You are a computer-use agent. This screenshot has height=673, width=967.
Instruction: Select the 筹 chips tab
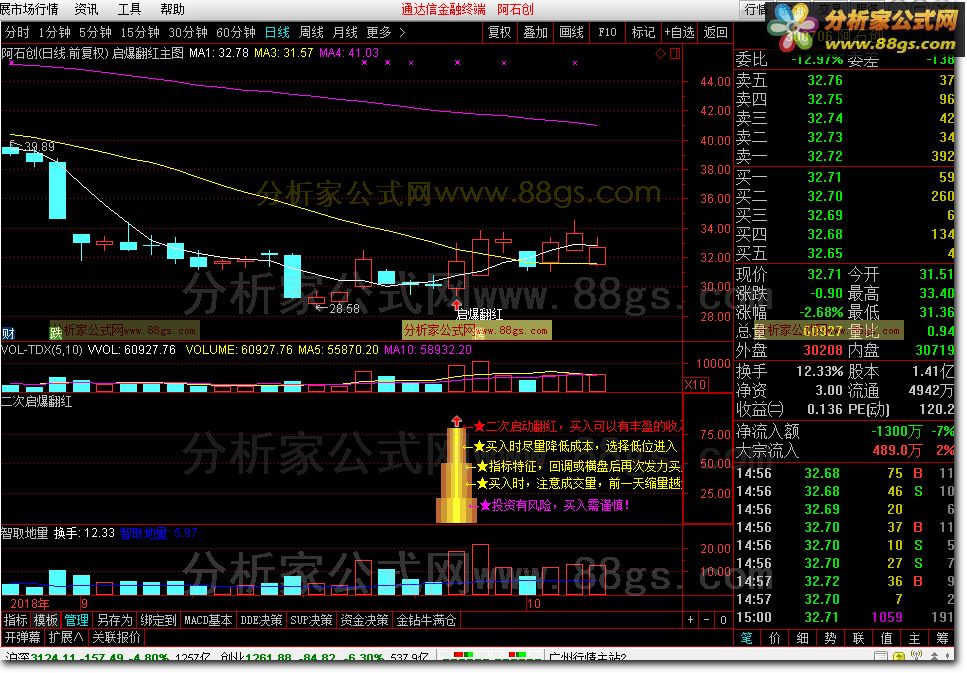click(942, 638)
